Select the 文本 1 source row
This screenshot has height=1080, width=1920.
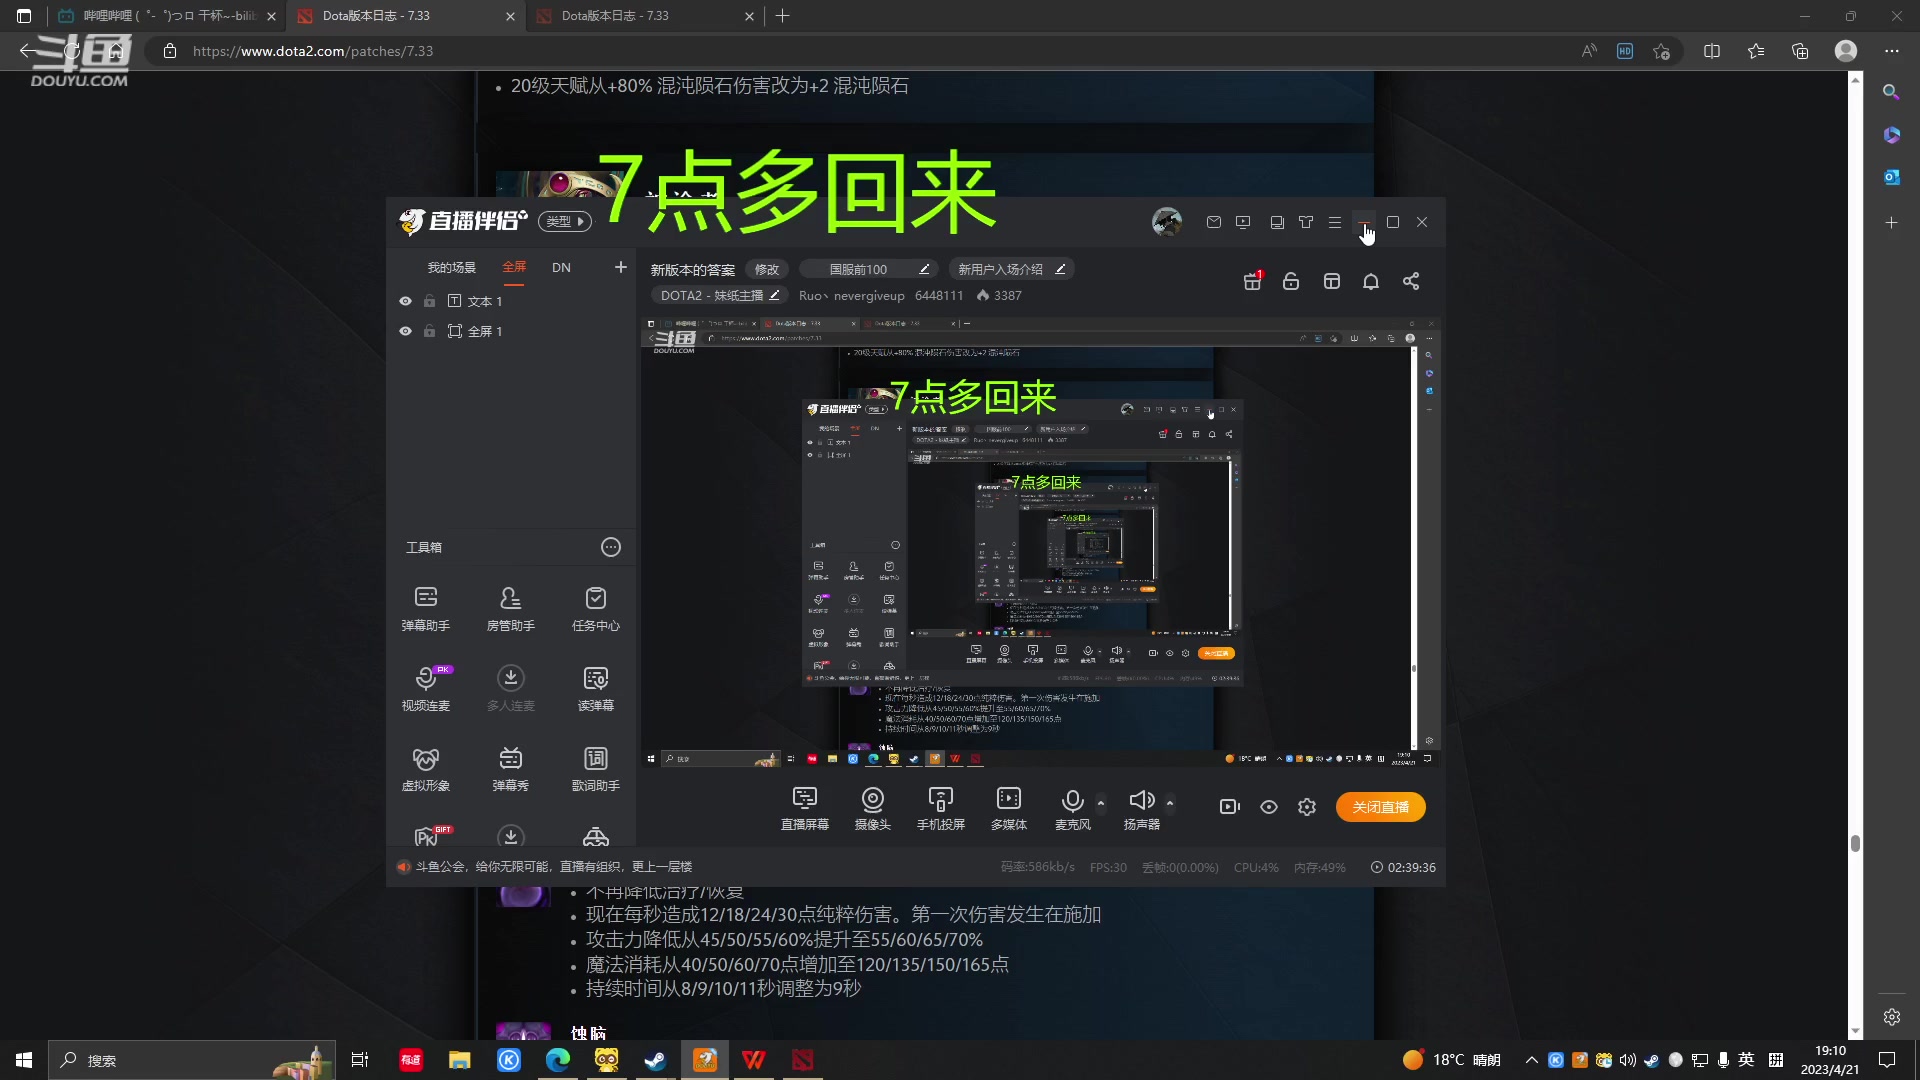click(x=510, y=301)
